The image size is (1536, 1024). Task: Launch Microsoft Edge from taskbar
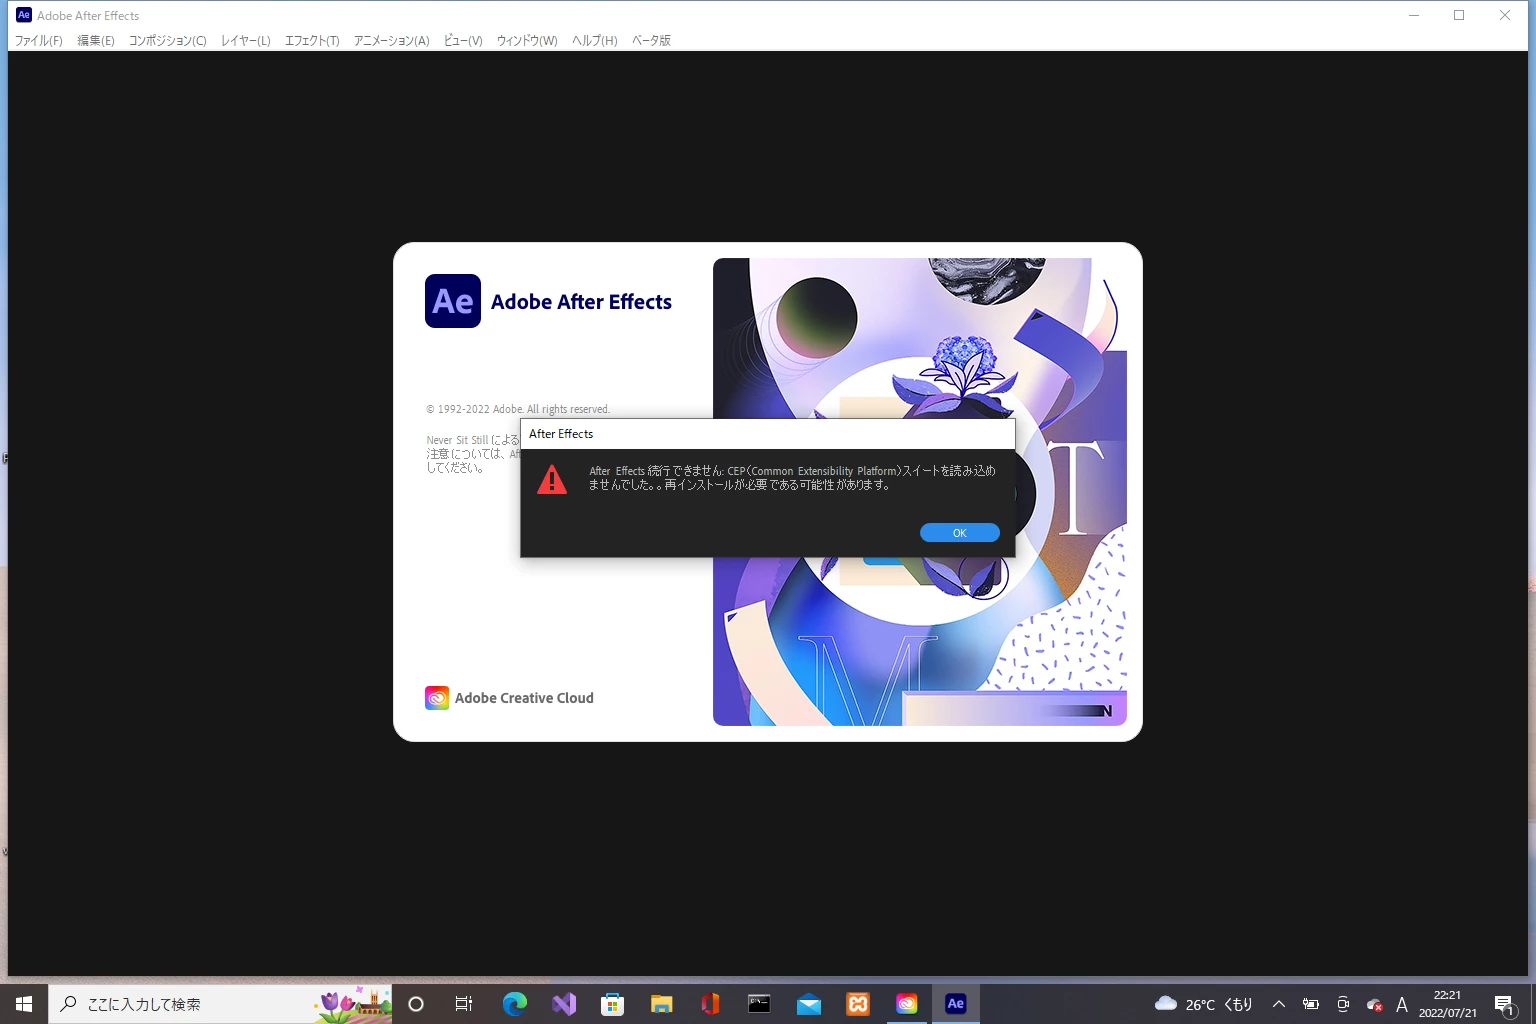click(x=514, y=1004)
